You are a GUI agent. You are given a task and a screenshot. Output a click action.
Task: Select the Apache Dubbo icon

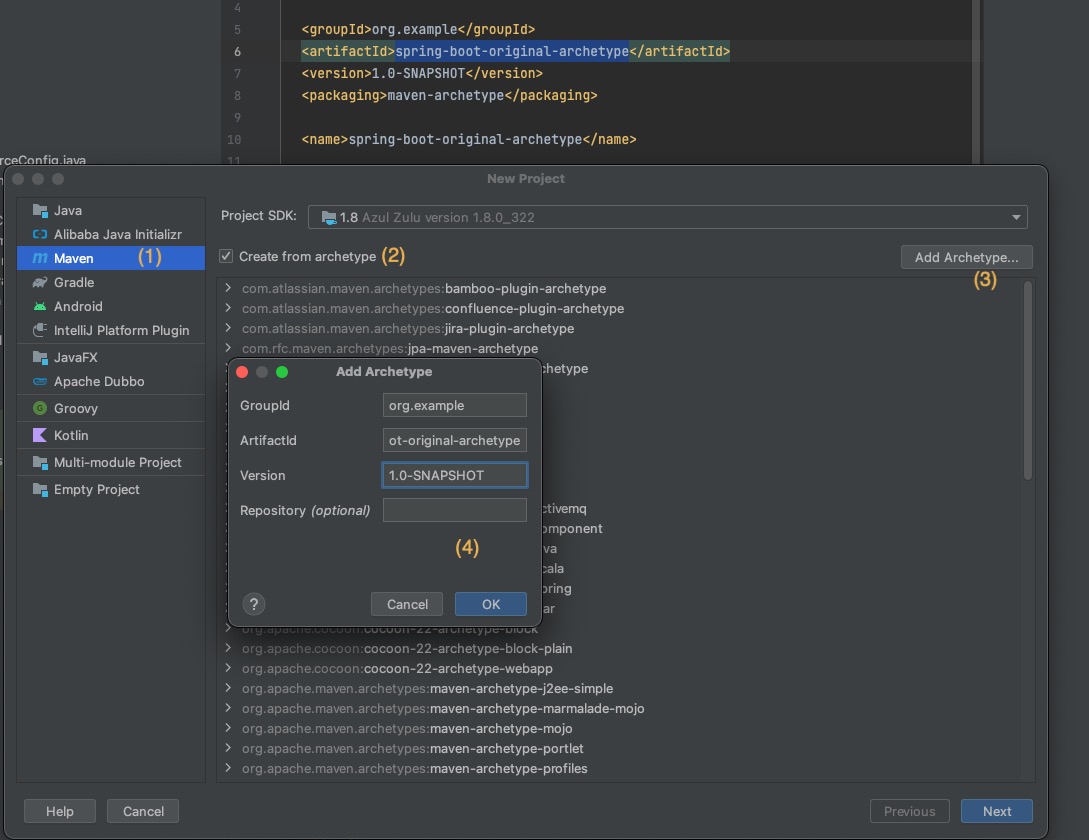point(40,381)
